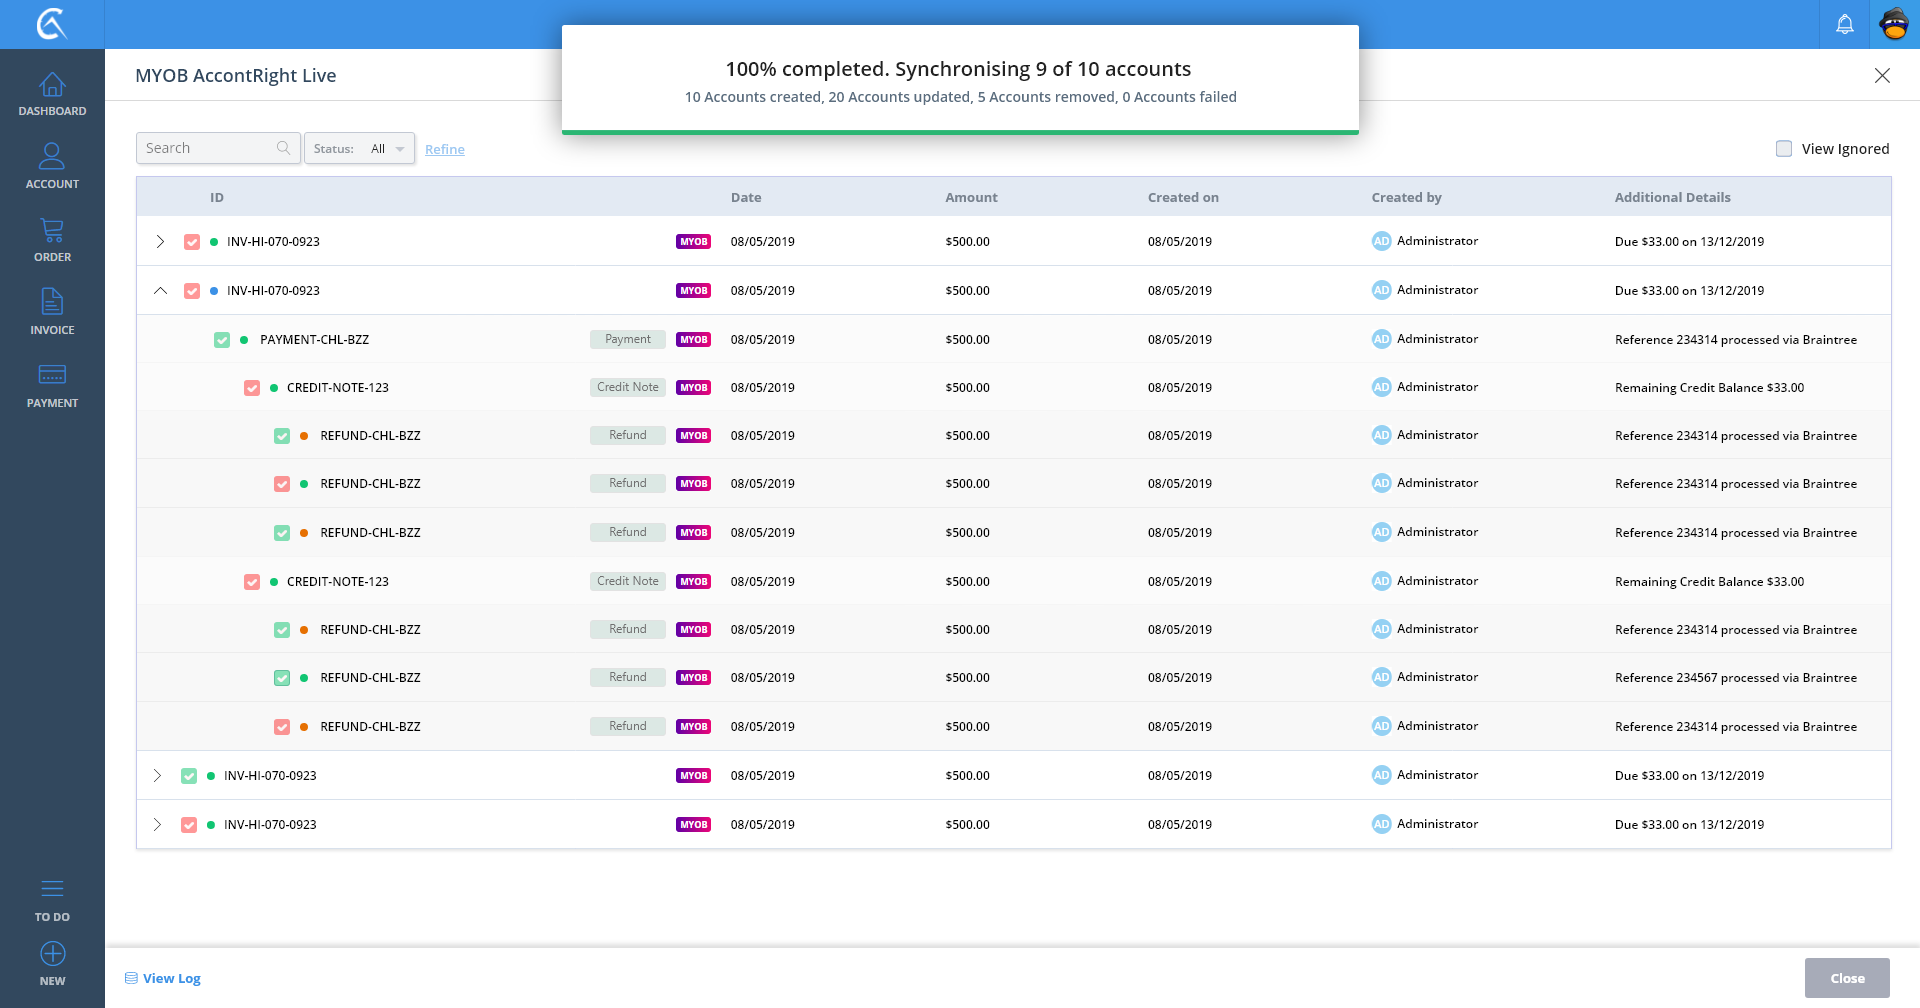Open notifications bell
This screenshot has width=1920, height=1008.
coord(1844,24)
